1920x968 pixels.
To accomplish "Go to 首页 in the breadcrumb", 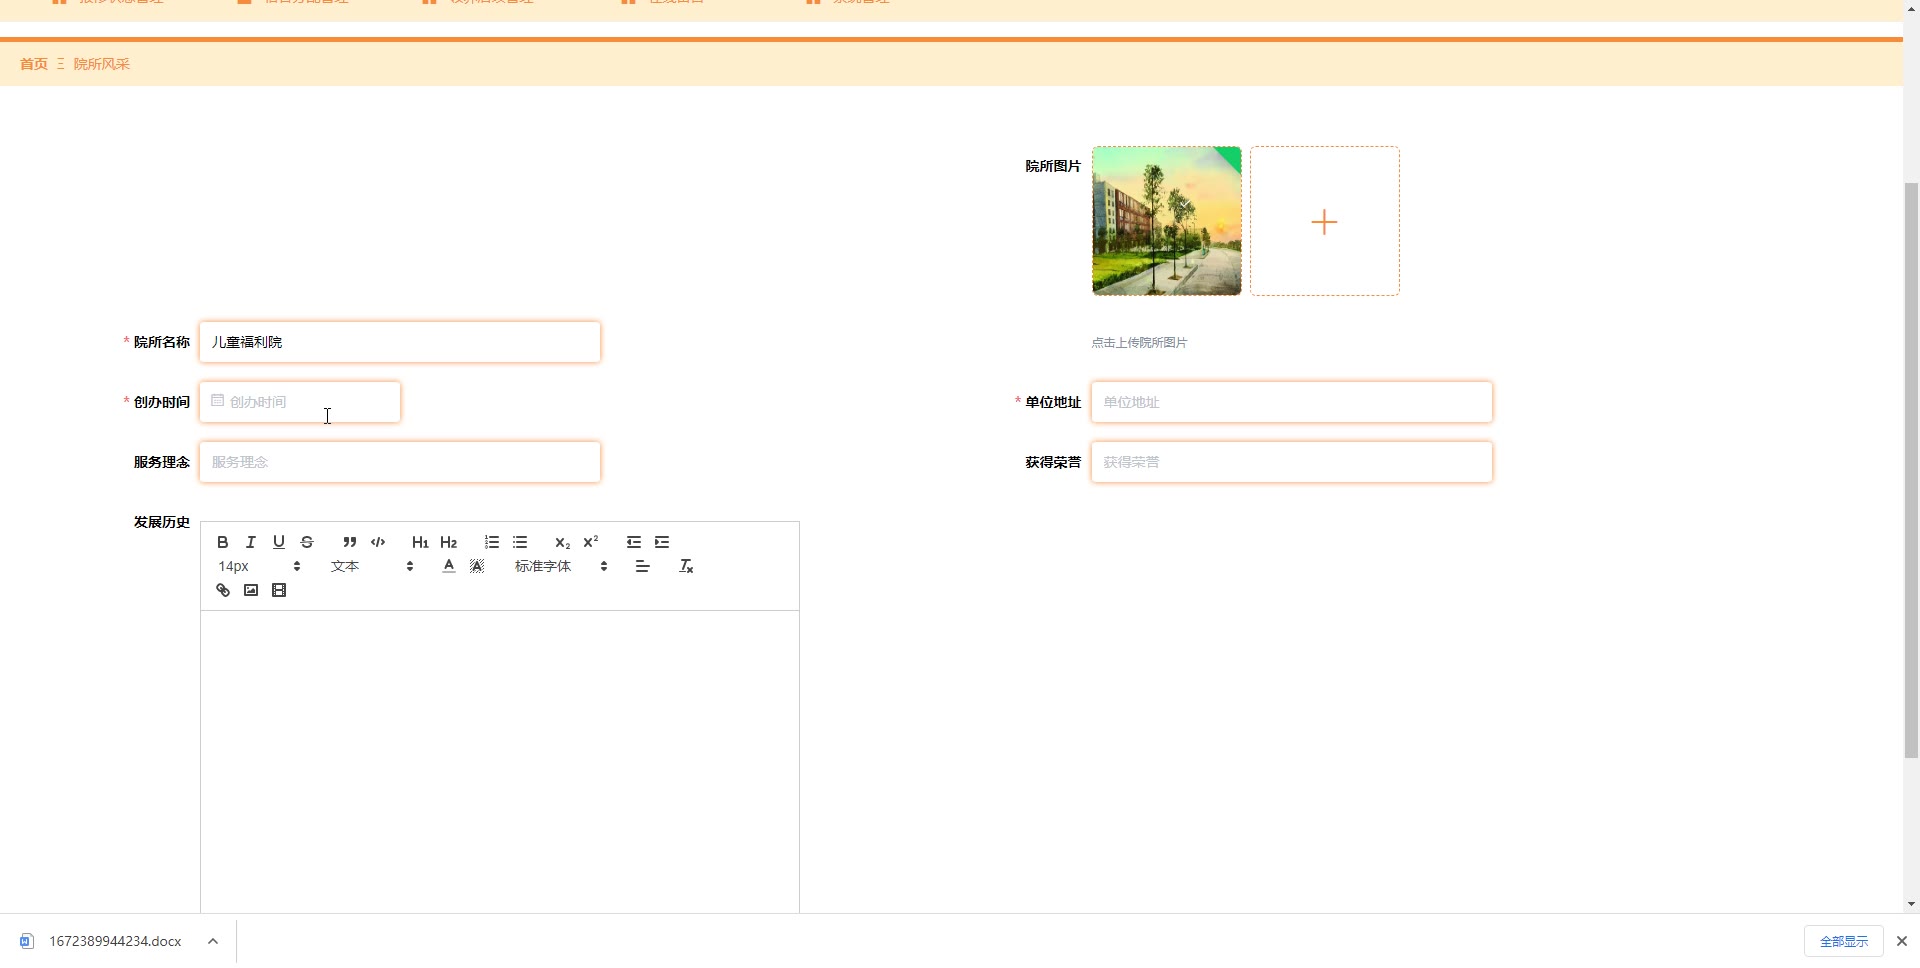I will tap(34, 64).
